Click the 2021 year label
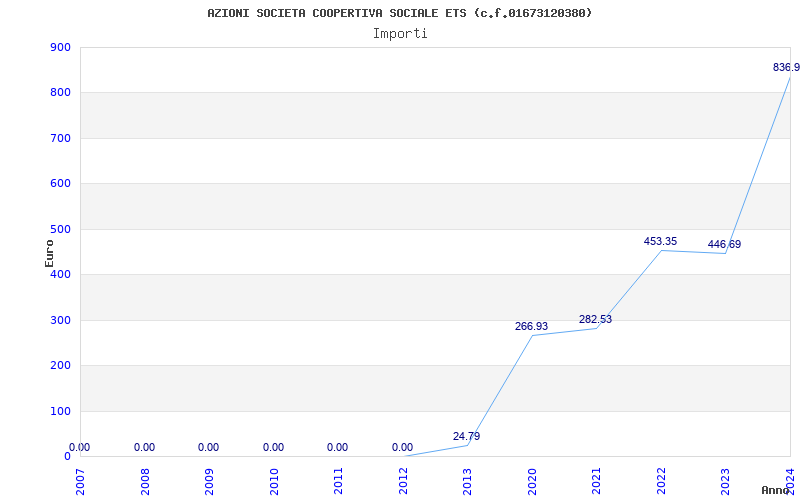Viewport: 800px width, 500px height. pyautogui.click(x=596, y=481)
